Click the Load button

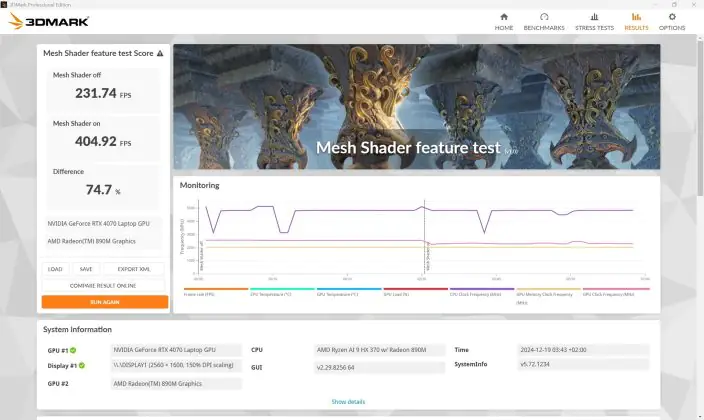55,269
